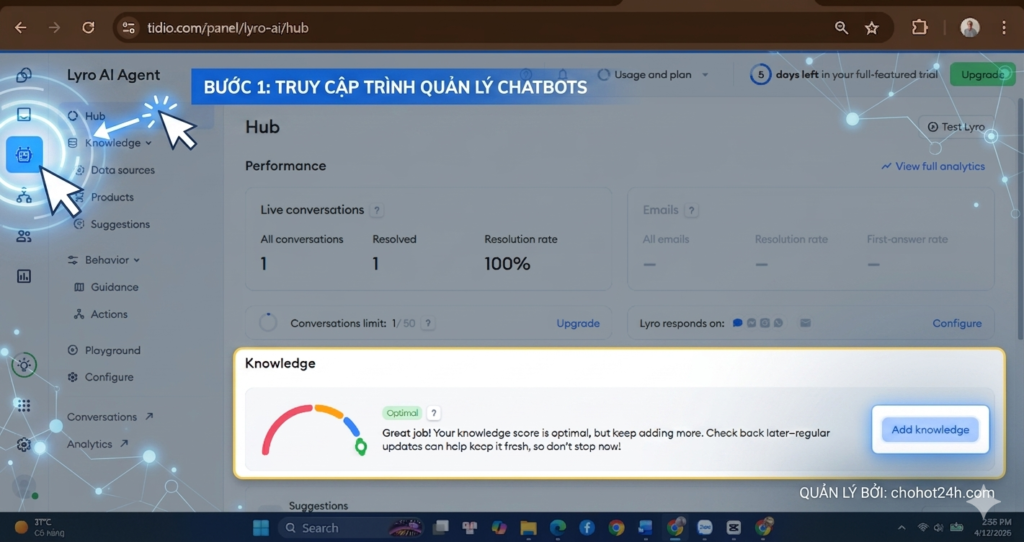Click the lightbulb tips icon
The width and height of the screenshot is (1024, 542).
click(24, 365)
